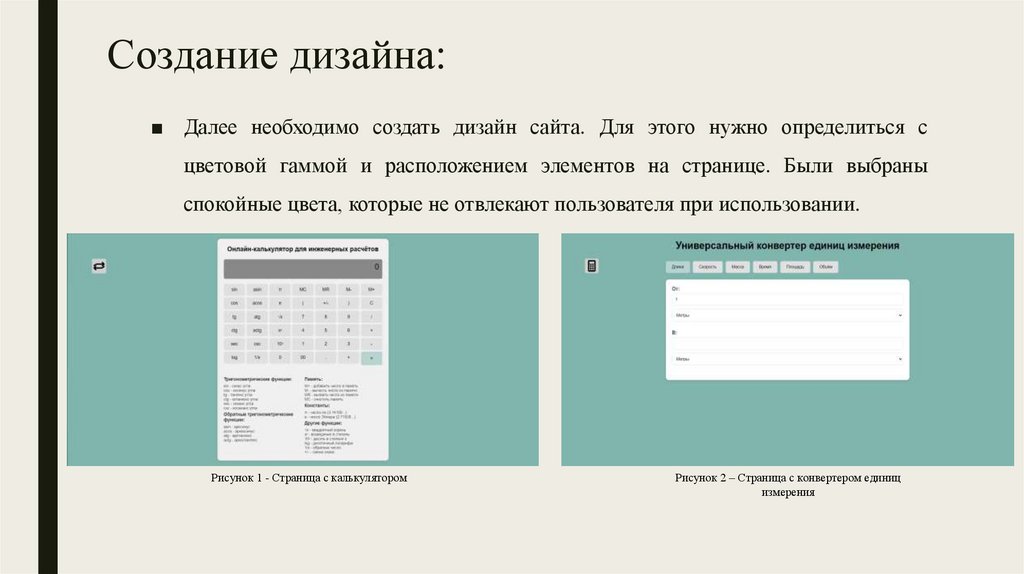1024x574 pixels.
Task: Click the calculator display showing 0
Action: (303, 268)
